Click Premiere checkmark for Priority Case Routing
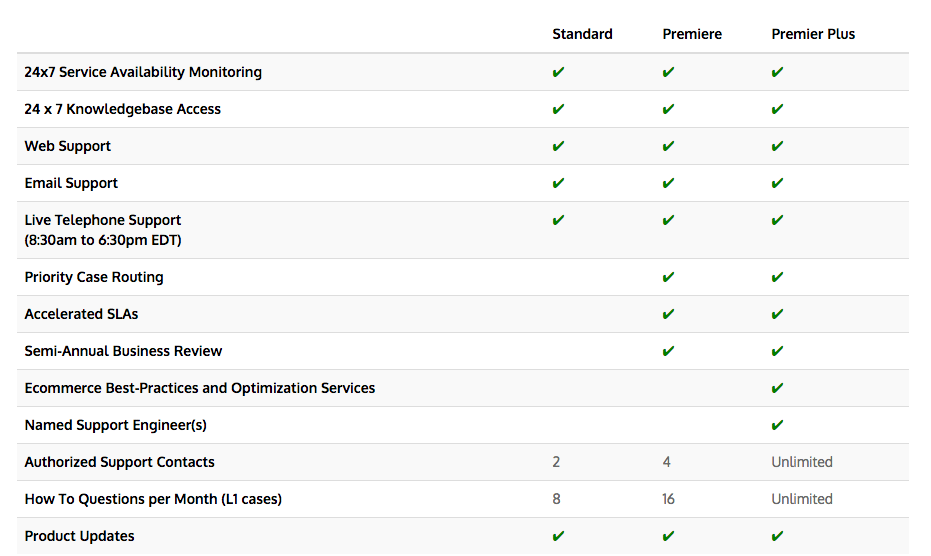Image resolution: width=931 pixels, height=556 pixels. [668, 277]
